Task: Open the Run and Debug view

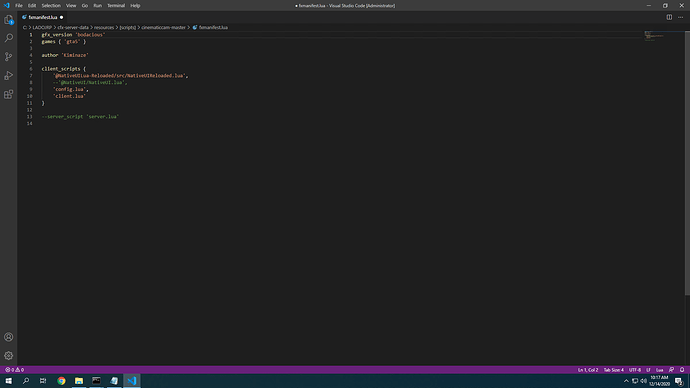Action: tap(8, 75)
